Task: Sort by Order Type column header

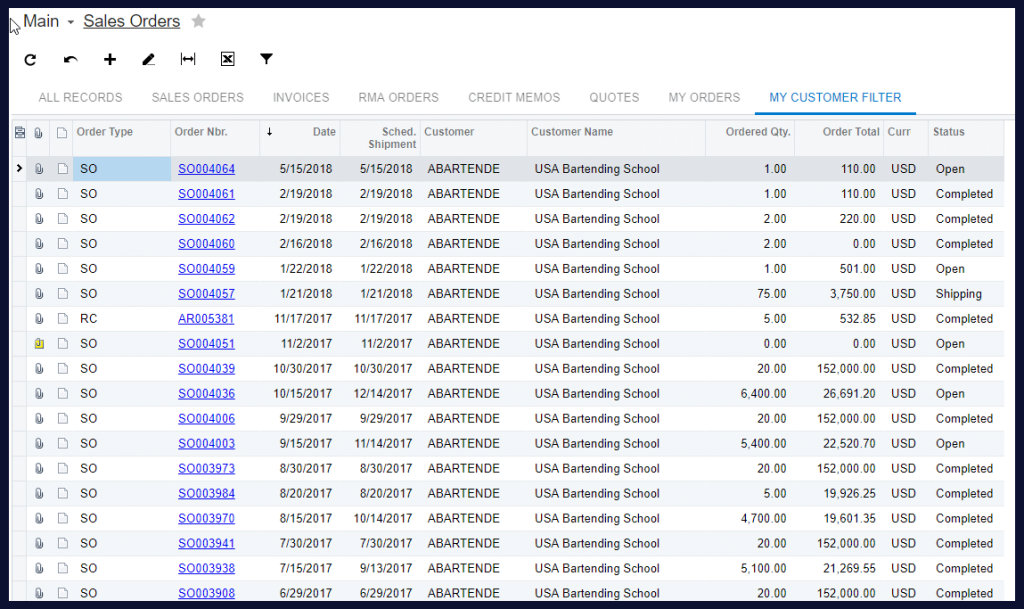Action: tap(104, 132)
